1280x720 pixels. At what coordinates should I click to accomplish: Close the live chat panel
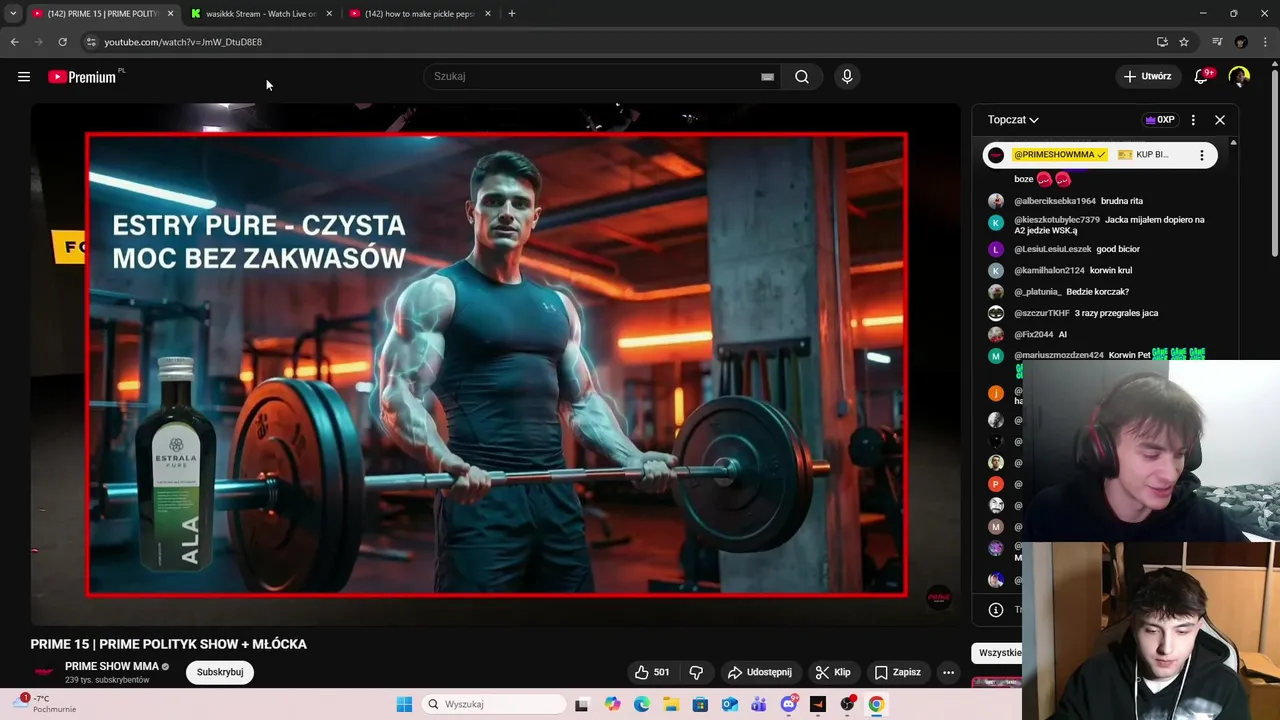point(1220,120)
